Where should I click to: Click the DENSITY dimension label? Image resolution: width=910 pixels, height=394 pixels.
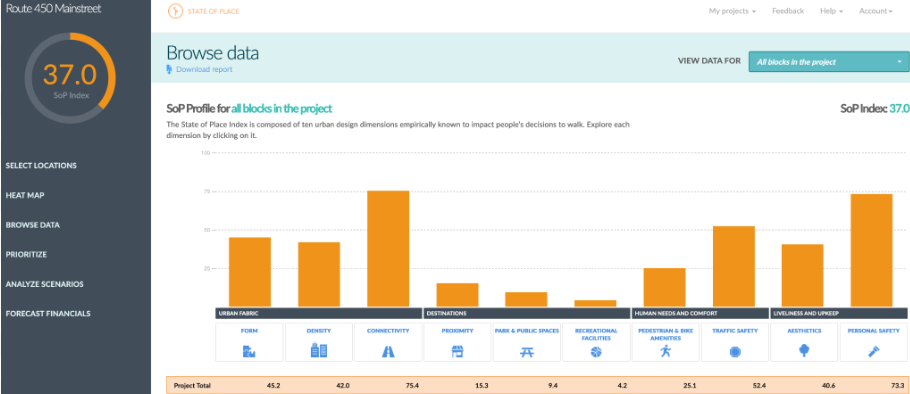[x=319, y=331]
